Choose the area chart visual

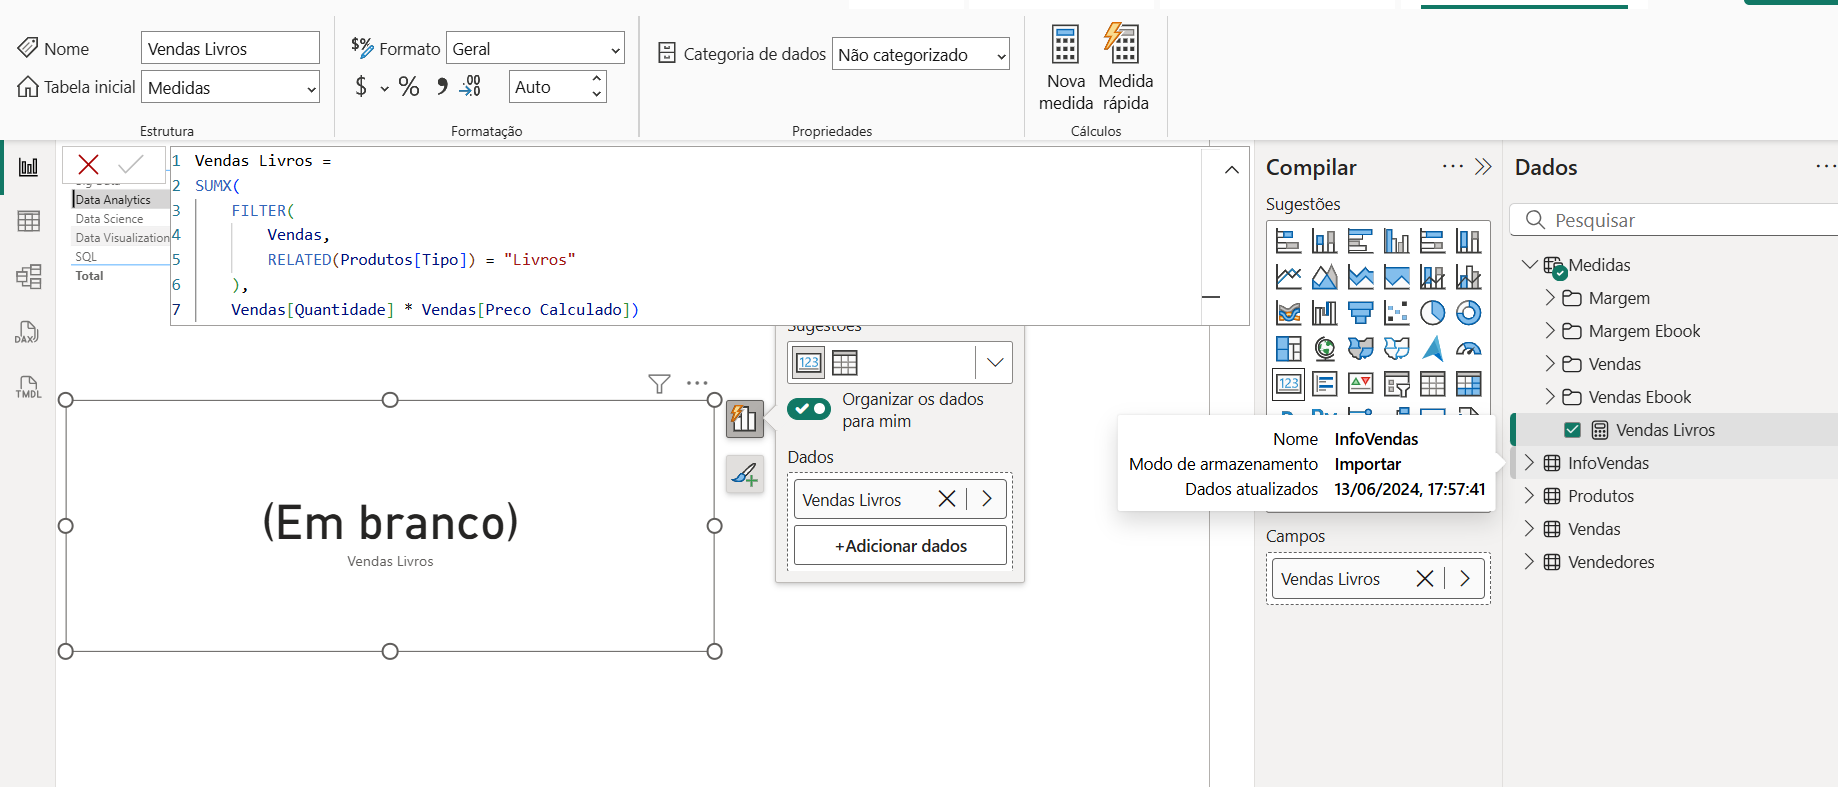pos(1324,277)
